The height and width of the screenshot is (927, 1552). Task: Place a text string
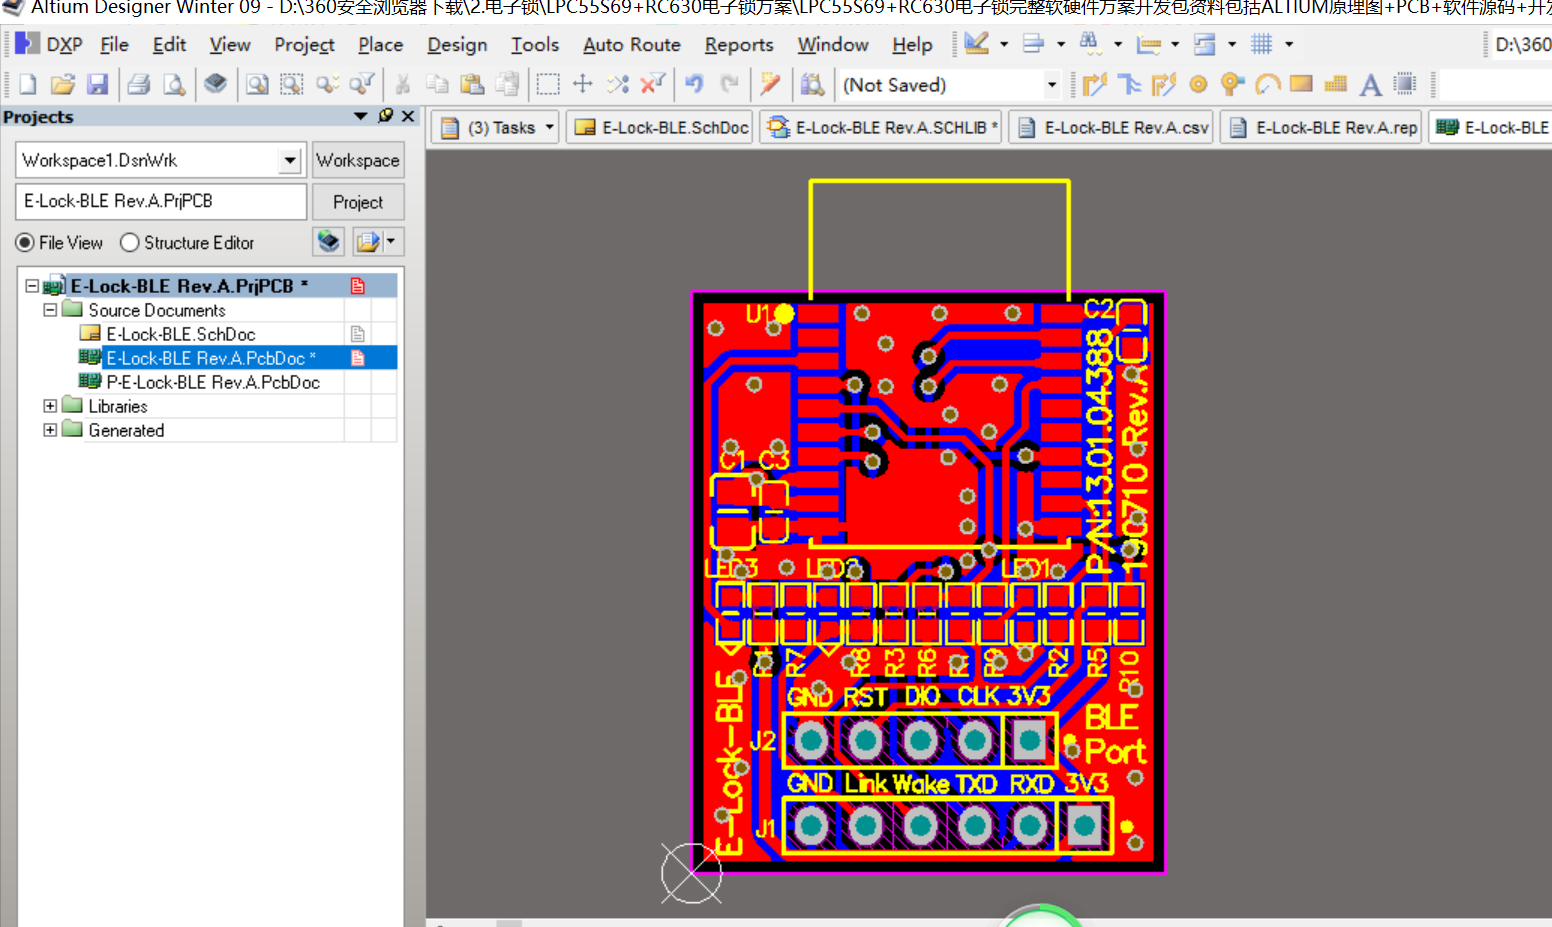click(1370, 85)
